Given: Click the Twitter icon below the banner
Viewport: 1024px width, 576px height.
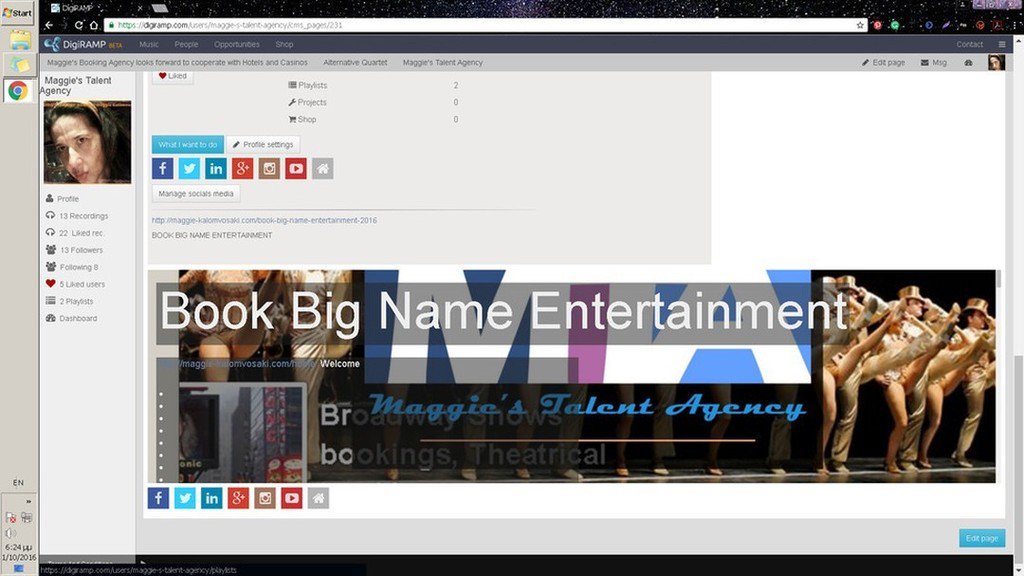Looking at the screenshot, I should point(185,498).
